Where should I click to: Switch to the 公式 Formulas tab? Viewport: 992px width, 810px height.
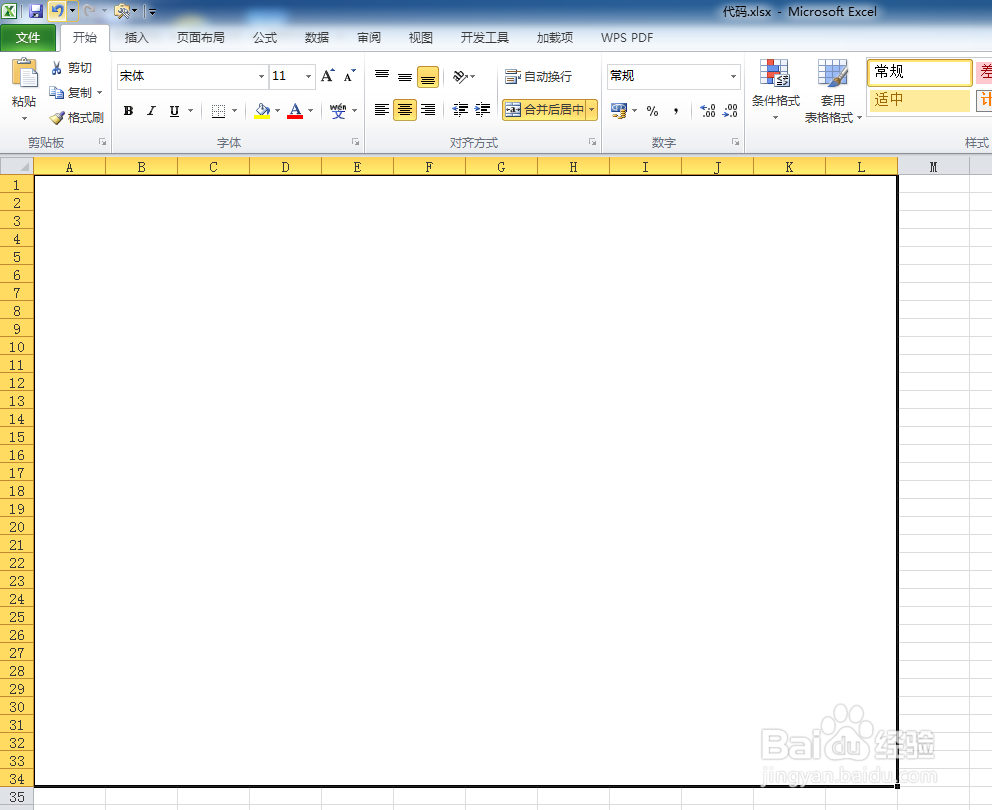264,38
